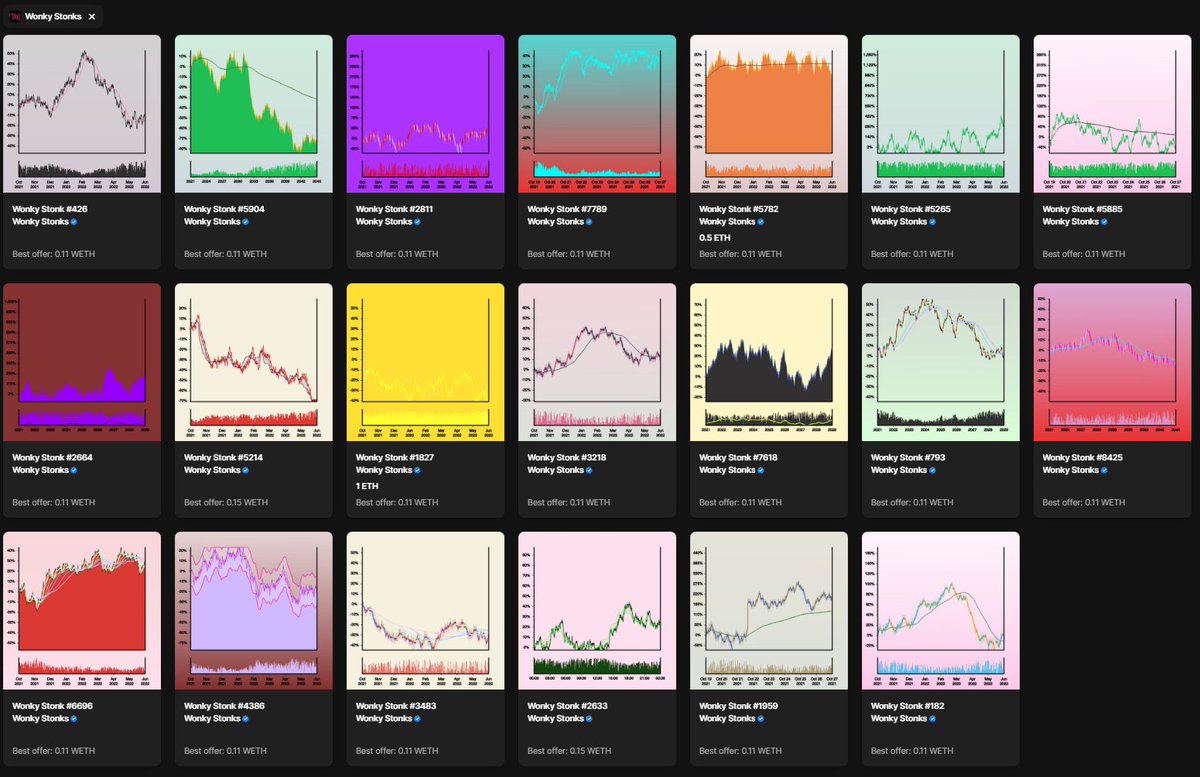
Task: Click verified badge on Wonky Stonk #1827 card
Action: pyautogui.click(x=417, y=470)
